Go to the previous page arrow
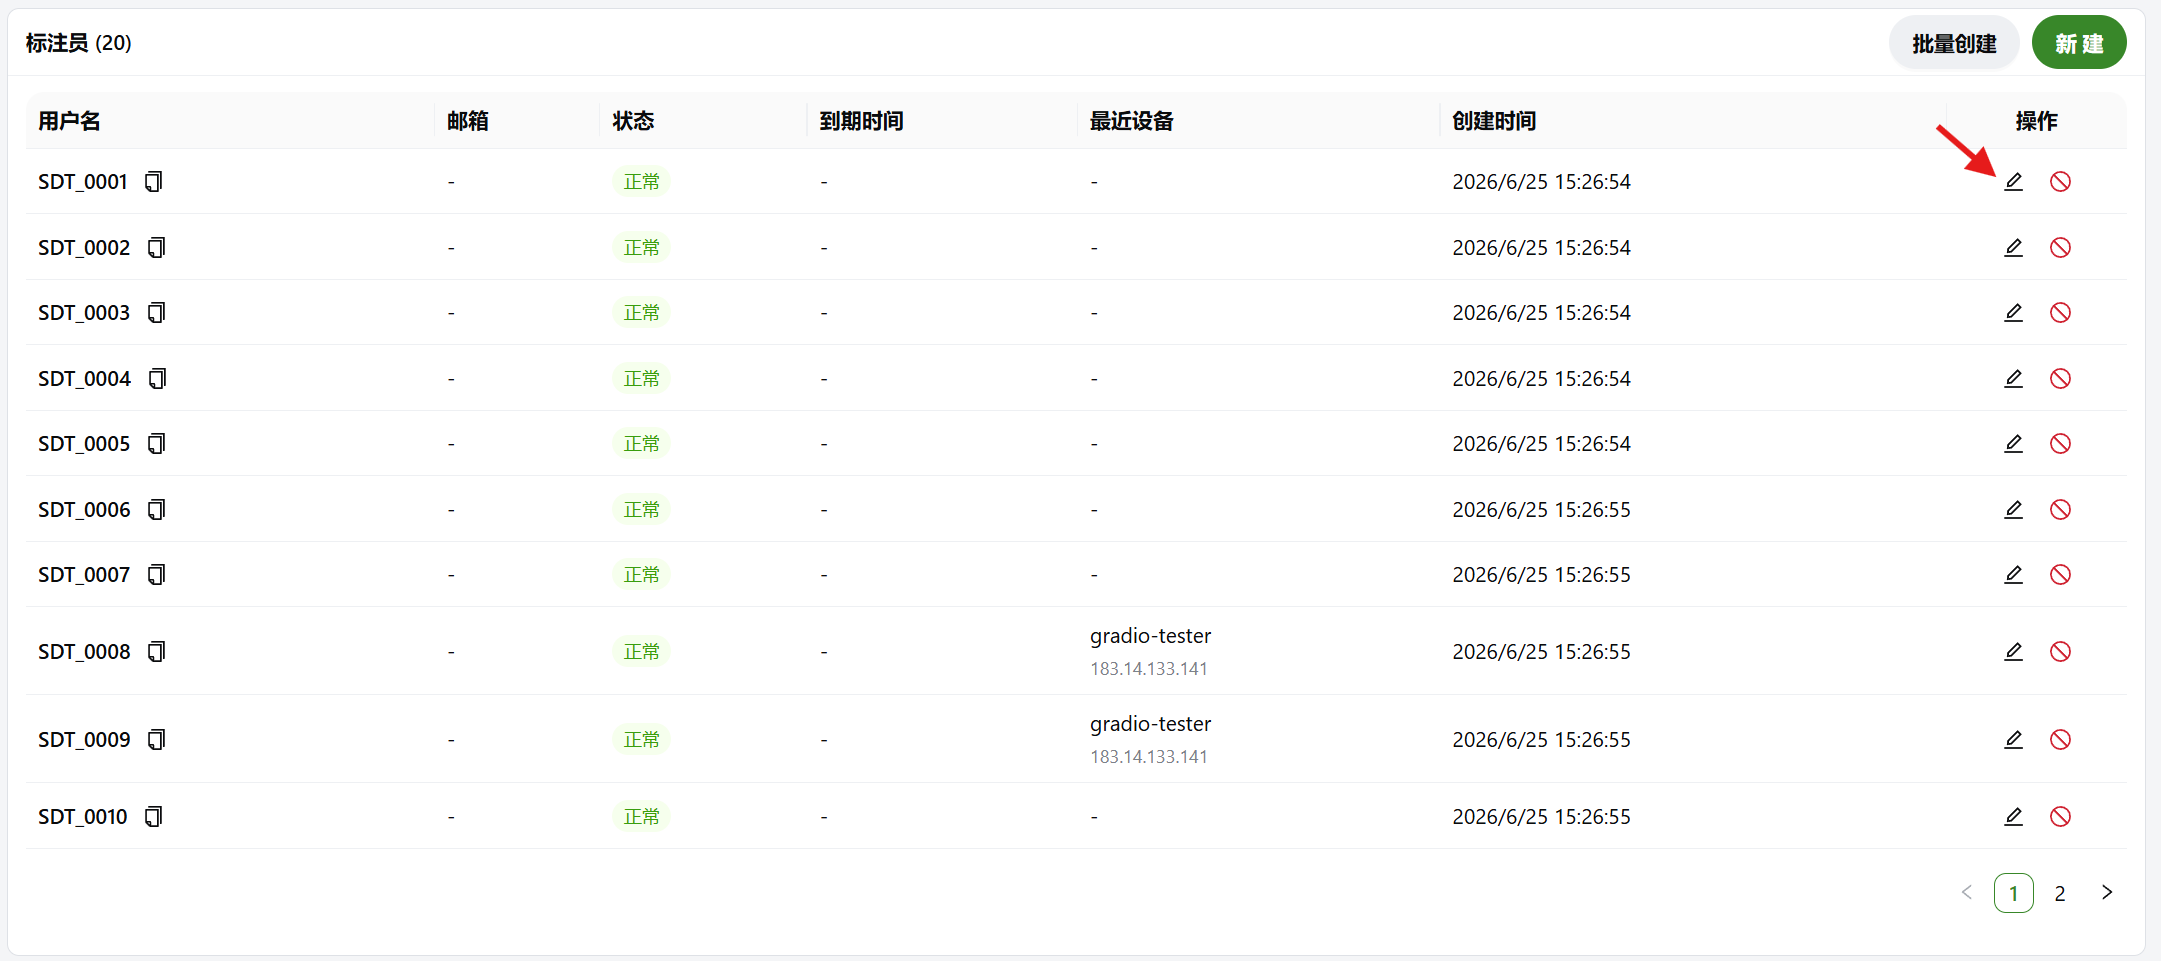Viewport: 2161px width, 961px height. click(x=1967, y=892)
